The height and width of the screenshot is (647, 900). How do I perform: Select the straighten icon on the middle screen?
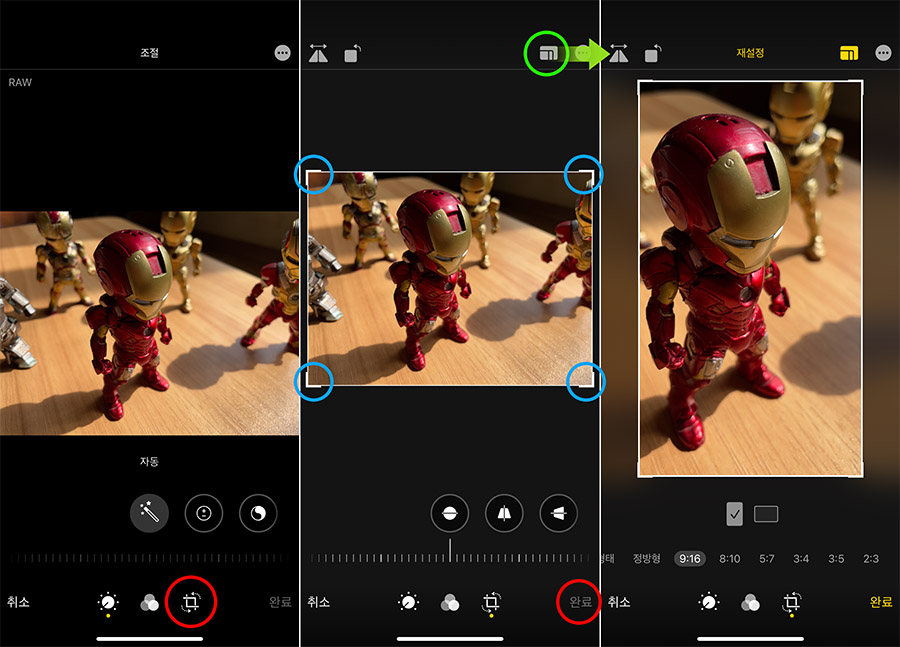(x=449, y=513)
